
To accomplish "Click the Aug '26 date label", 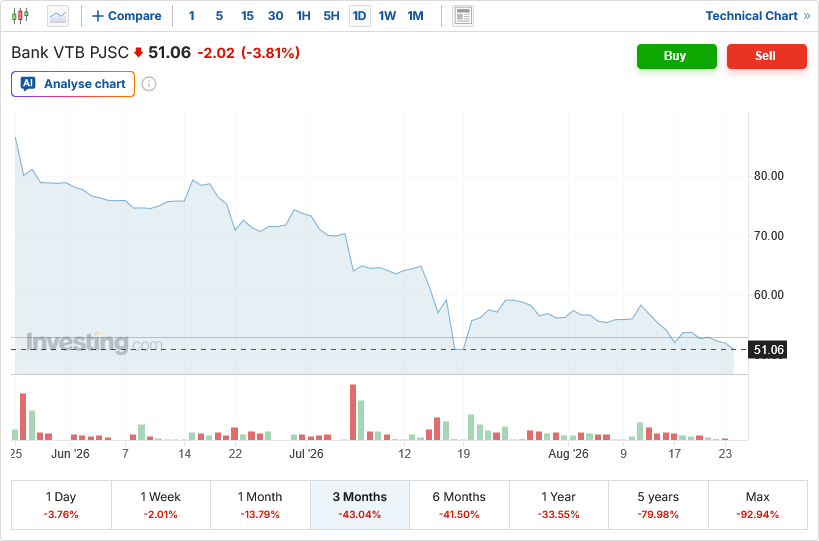I will click(x=568, y=454).
